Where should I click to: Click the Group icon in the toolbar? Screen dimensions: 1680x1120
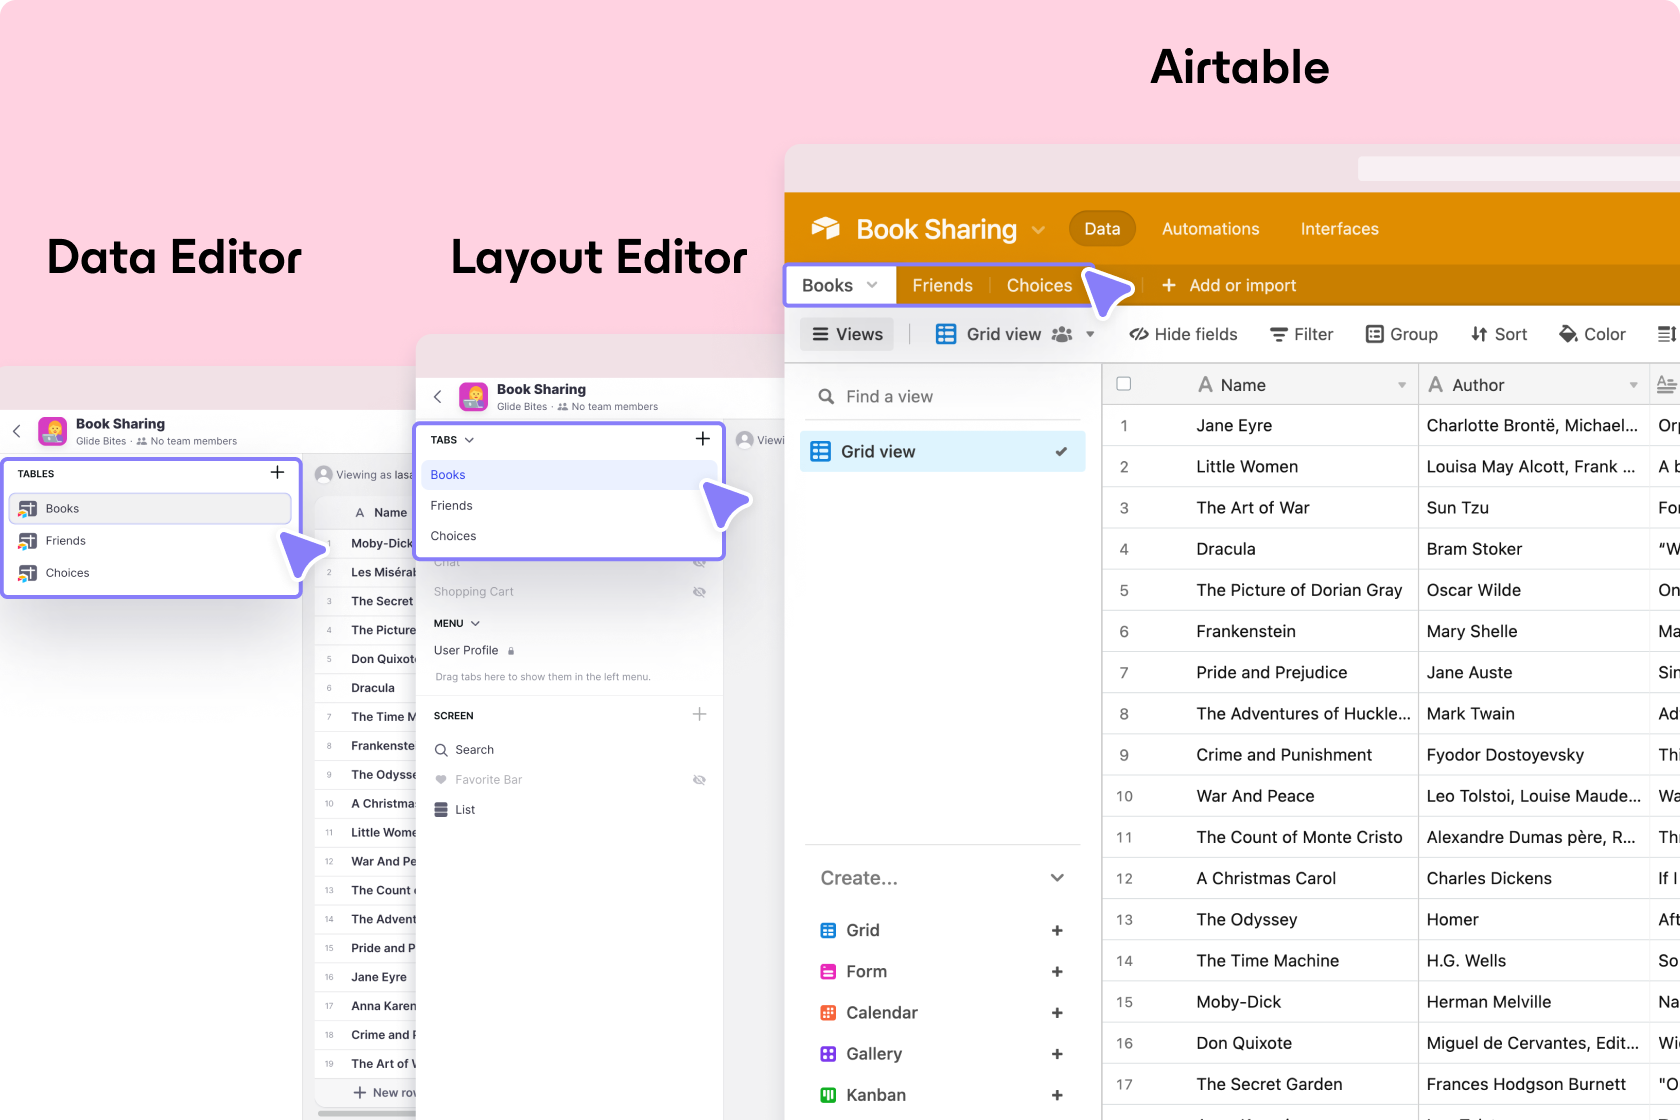pyautogui.click(x=1374, y=334)
